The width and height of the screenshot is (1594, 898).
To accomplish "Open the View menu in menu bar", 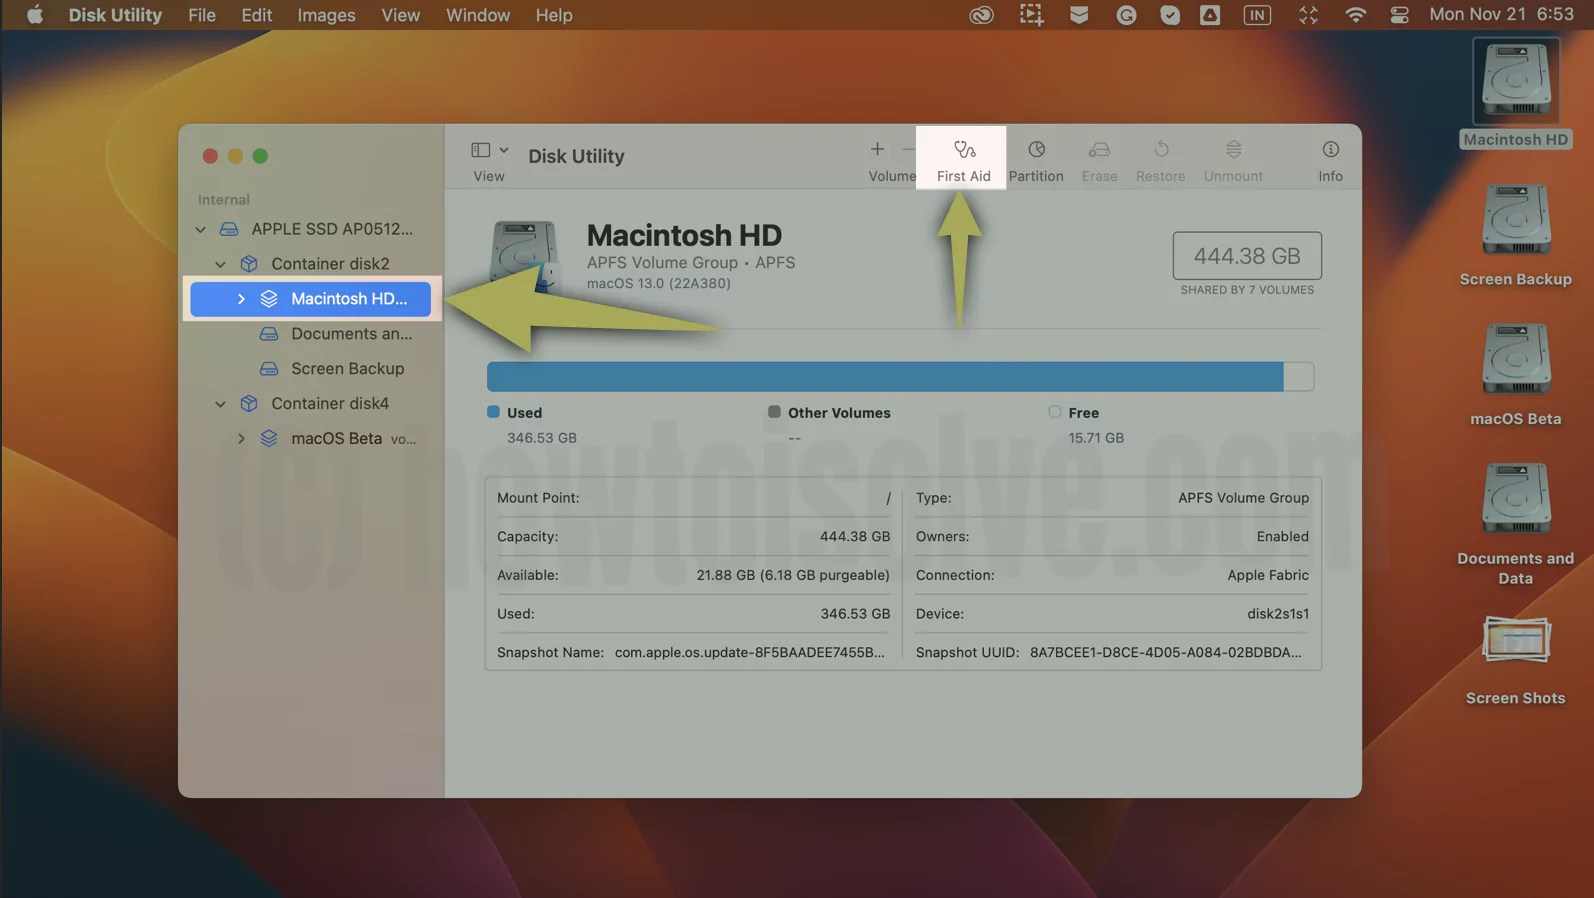I will 400,15.
